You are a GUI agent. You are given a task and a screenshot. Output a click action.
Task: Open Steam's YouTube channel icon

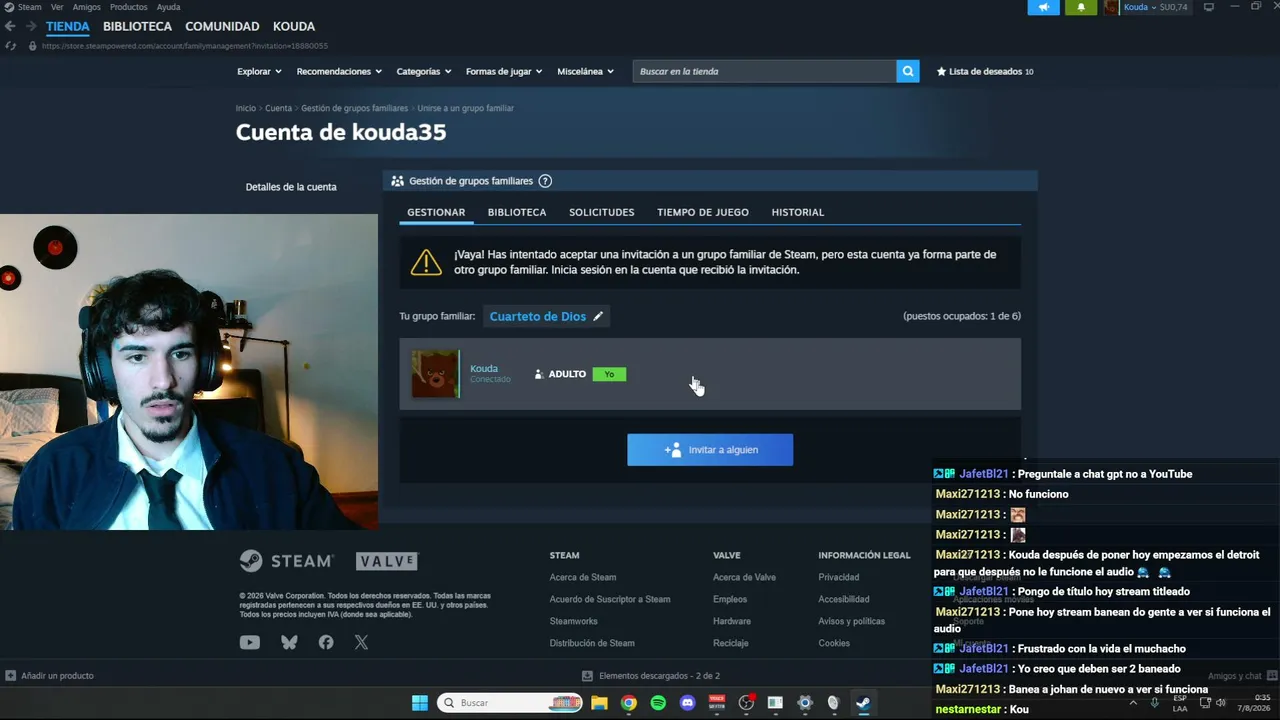[250, 643]
